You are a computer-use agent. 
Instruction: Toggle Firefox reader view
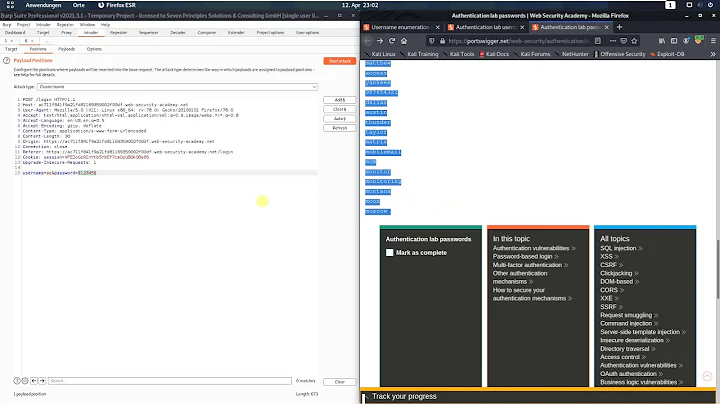coord(597,41)
